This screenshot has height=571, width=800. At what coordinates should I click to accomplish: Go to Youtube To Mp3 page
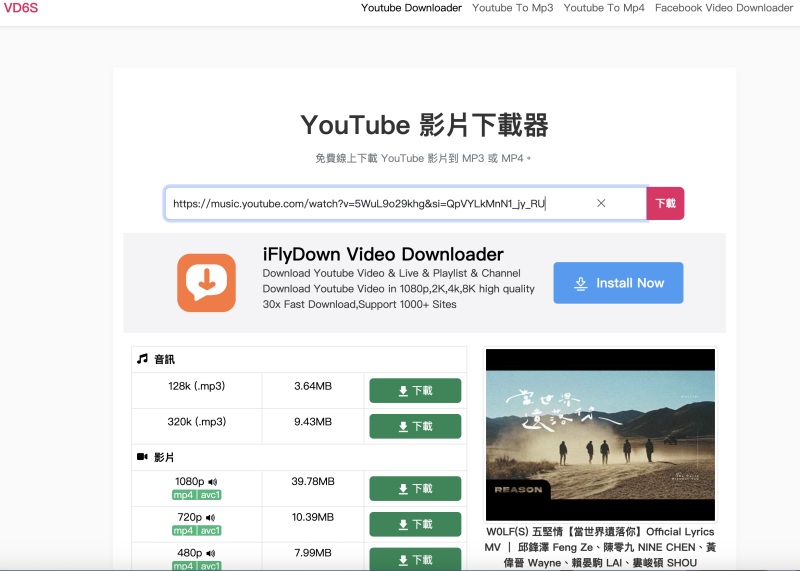(512, 8)
